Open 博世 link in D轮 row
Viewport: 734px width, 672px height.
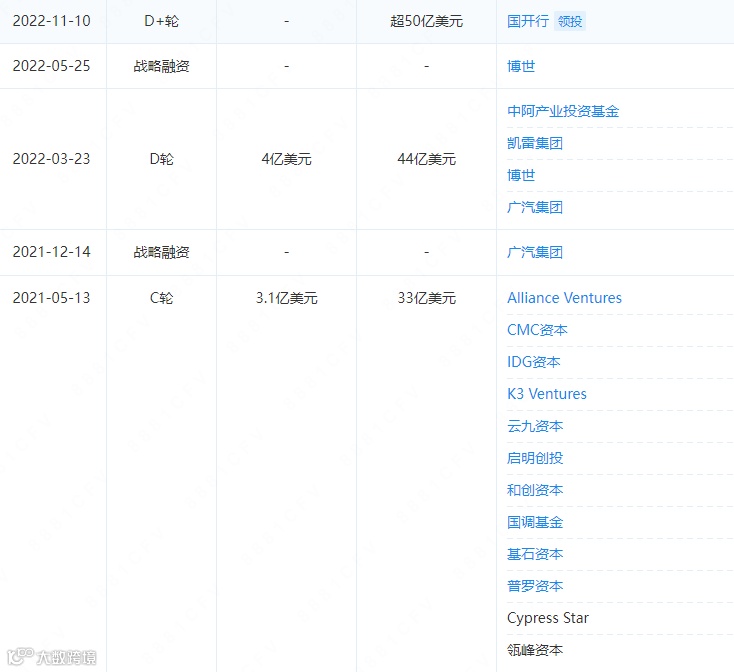coord(521,175)
